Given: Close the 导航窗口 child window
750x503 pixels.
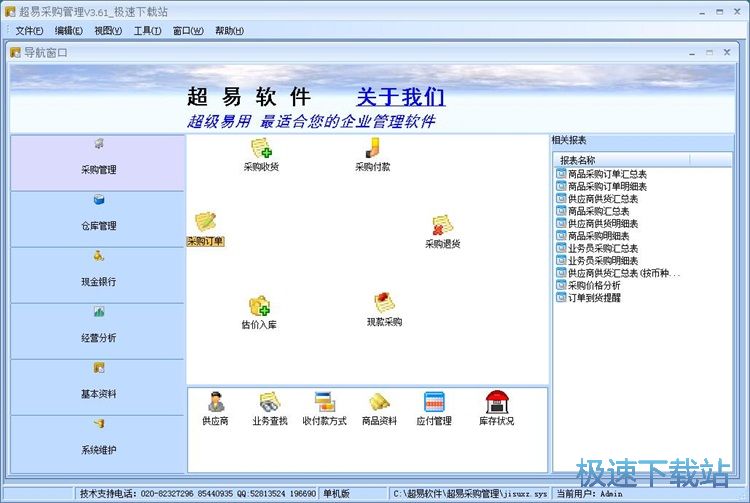Looking at the screenshot, I should pyautogui.click(x=727, y=53).
